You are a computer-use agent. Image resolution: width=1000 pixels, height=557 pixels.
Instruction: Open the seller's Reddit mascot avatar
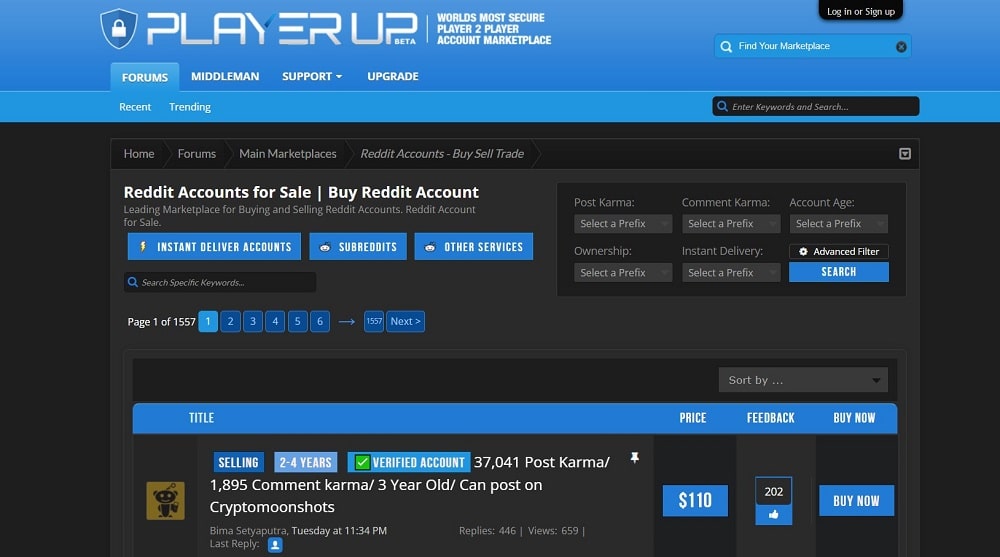pyautogui.click(x=165, y=501)
